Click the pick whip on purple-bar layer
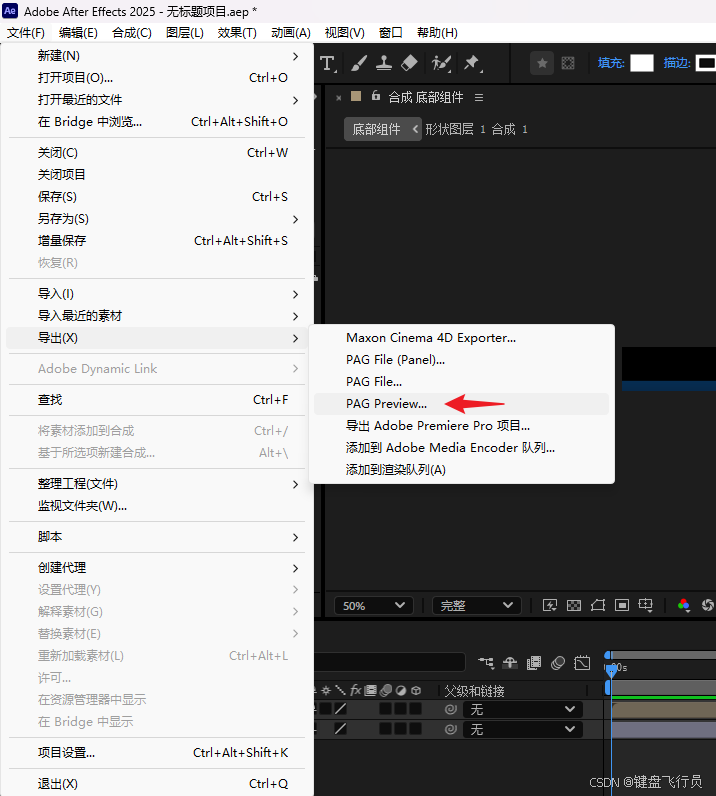Screen dimensions: 716x796 point(450,729)
